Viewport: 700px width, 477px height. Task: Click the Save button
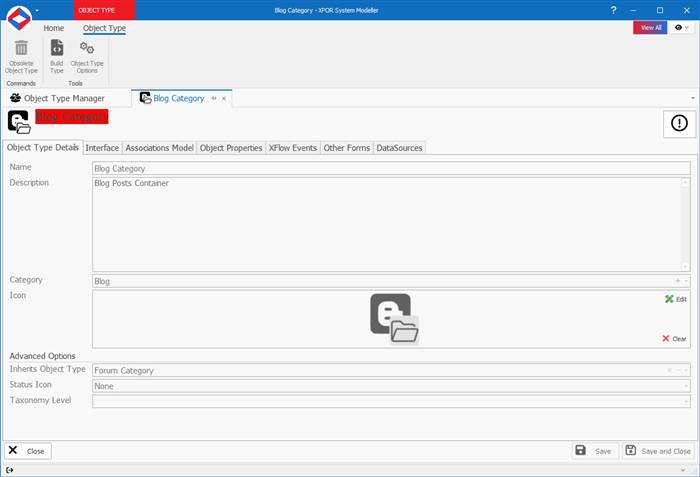pyautogui.click(x=595, y=451)
